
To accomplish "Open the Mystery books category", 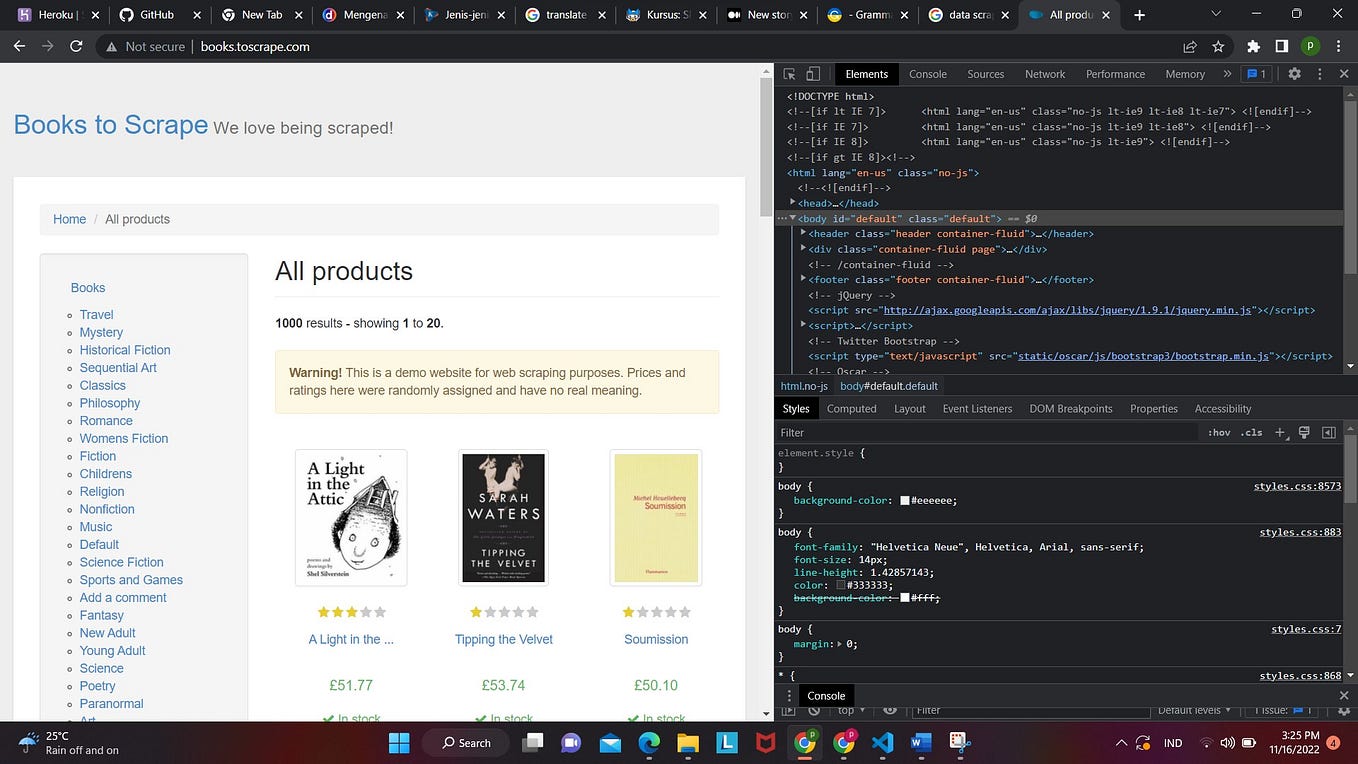I will point(100,332).
